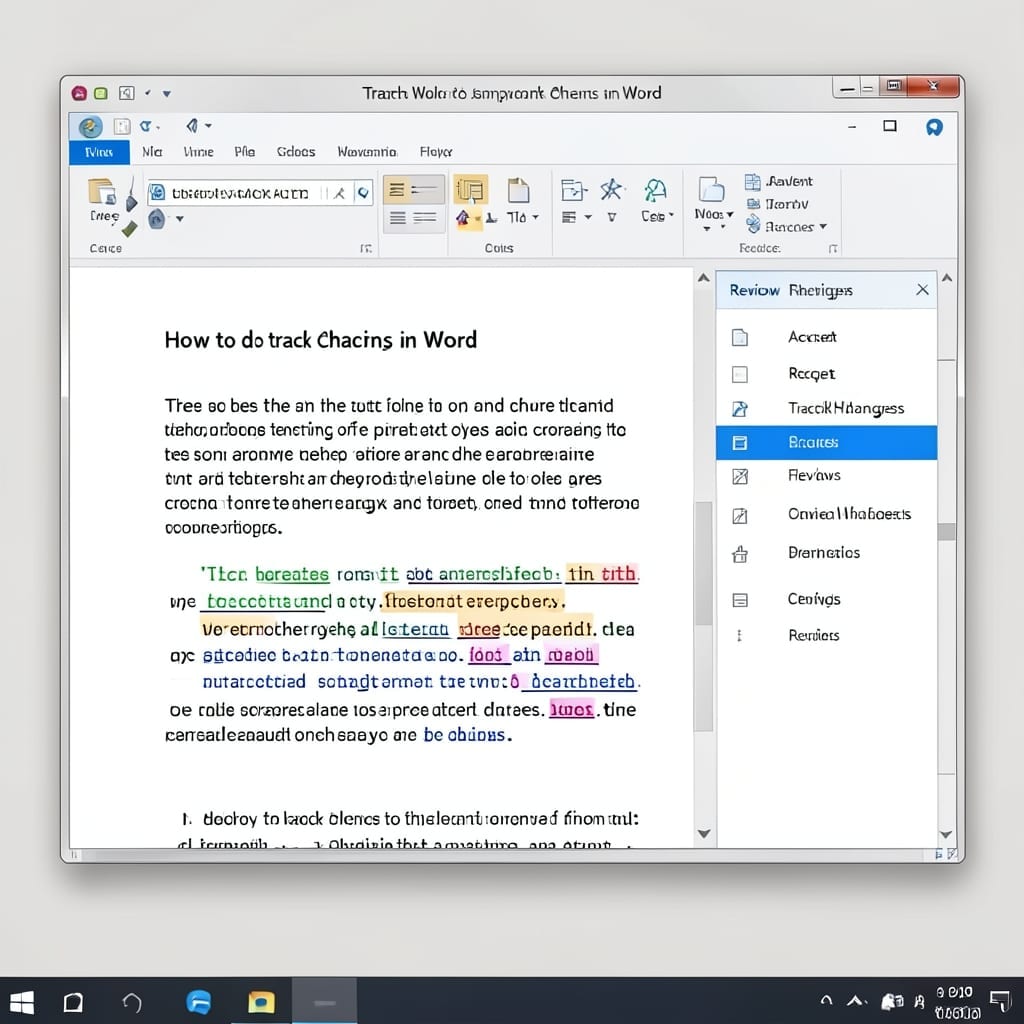The width and height of the screenshot is (1024, 1024).
Task: Click the font box's end dropdown icon
Action: pos(363,193)
